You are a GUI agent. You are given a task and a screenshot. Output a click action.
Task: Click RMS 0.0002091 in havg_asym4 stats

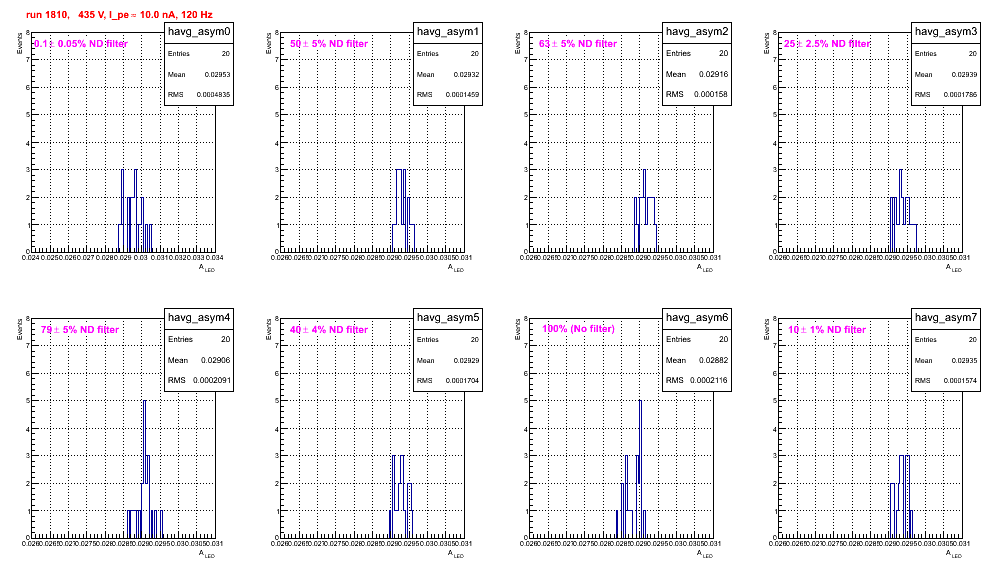(199, 381)
